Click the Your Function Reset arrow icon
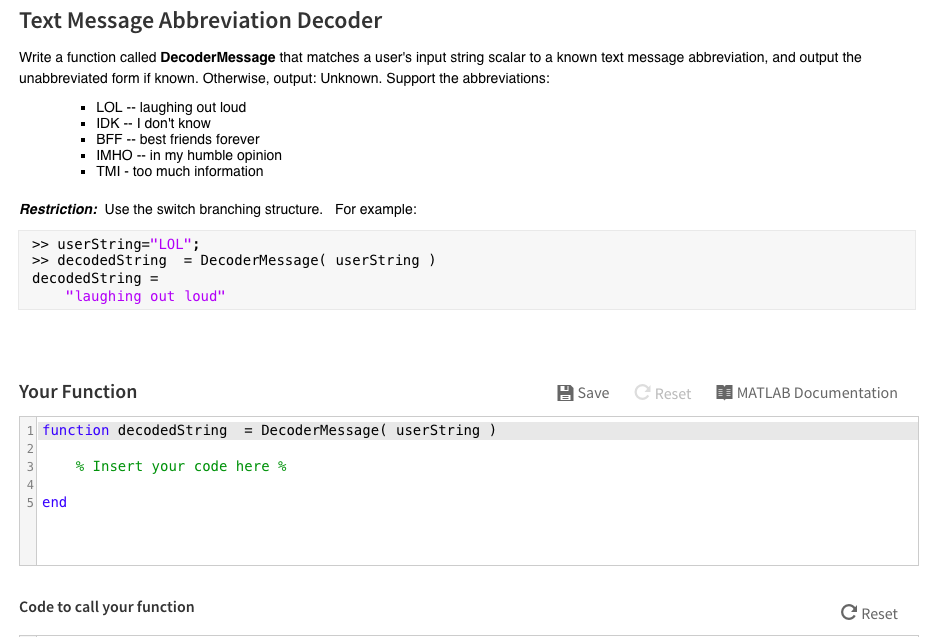Screen dimensions: 932x637 (642, 392)
